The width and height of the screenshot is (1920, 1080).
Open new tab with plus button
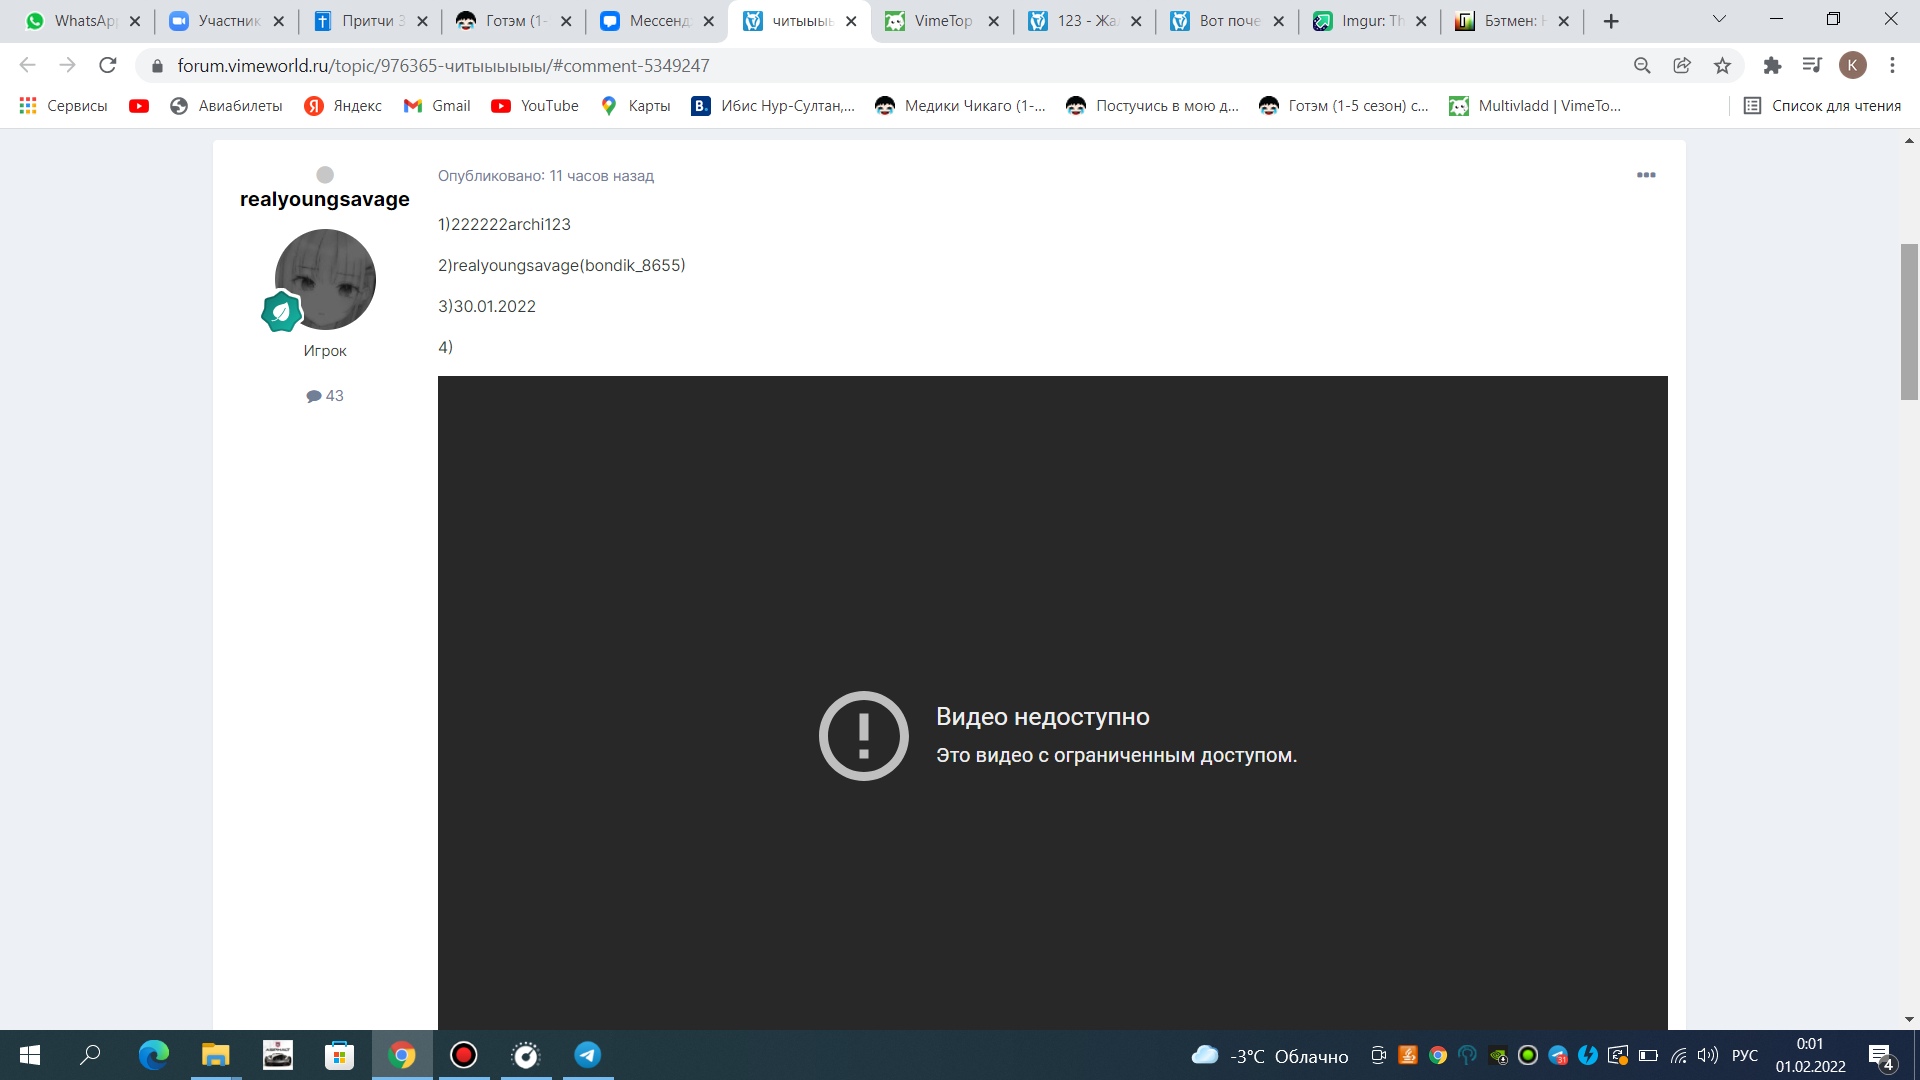[x=1611, y=21]
